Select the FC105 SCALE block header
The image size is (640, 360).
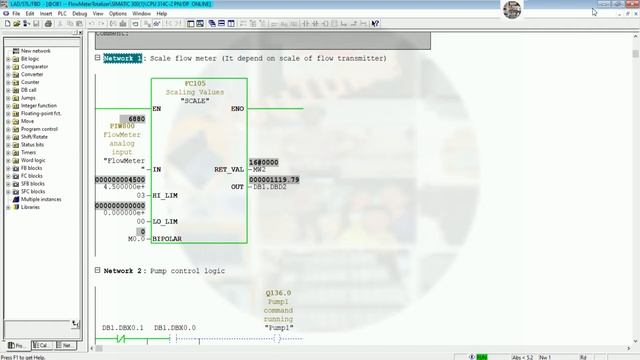(x=195, y=92)
